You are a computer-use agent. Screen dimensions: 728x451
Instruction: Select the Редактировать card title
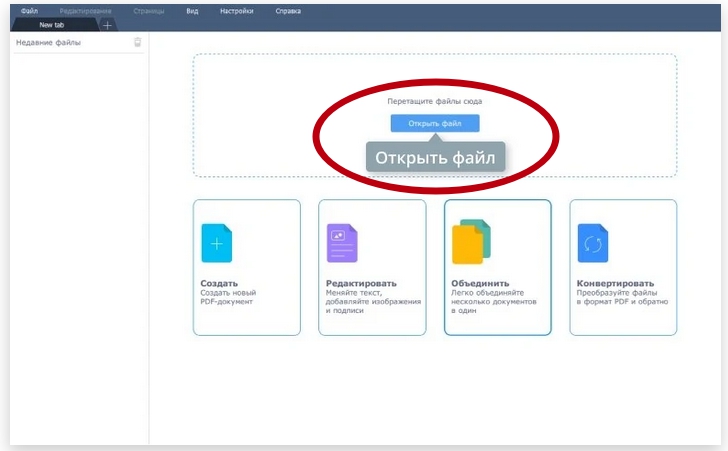point(361,283)
